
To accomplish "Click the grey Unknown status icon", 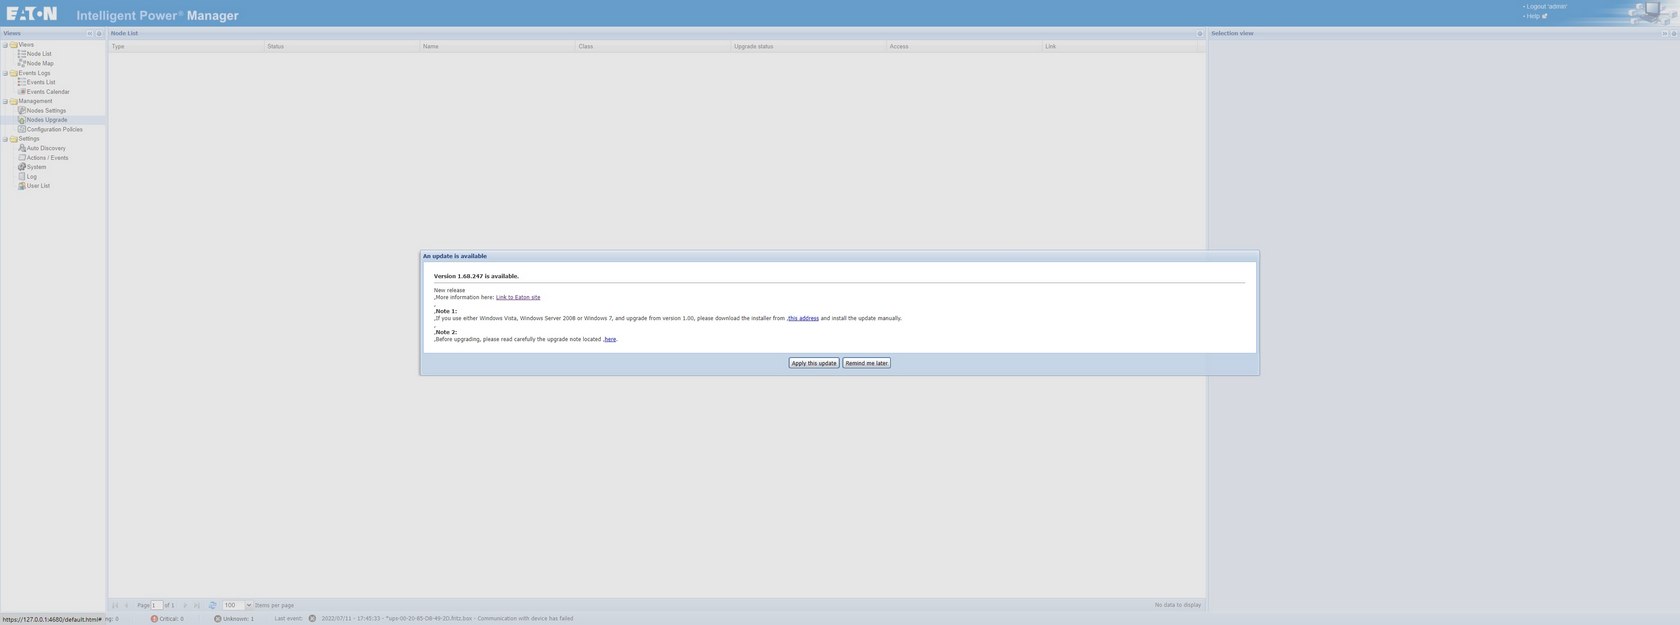I will point(217,619).
